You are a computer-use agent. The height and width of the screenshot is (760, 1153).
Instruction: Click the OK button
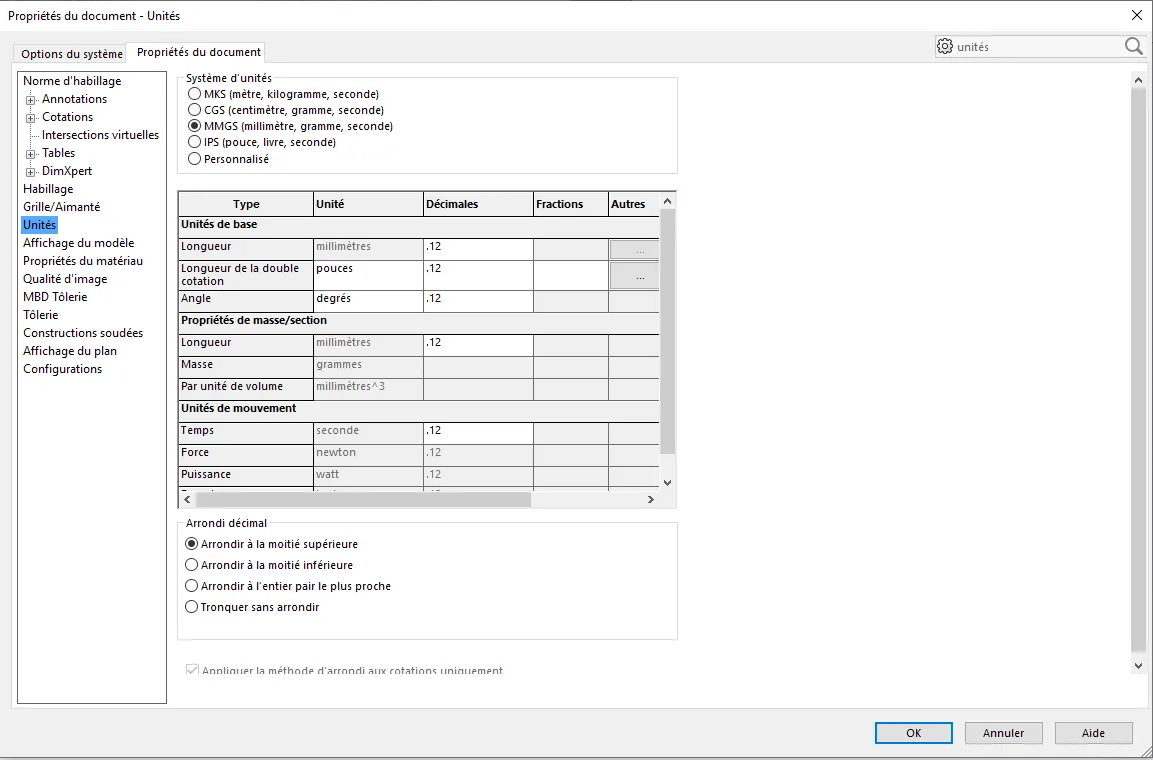[913, 733]
